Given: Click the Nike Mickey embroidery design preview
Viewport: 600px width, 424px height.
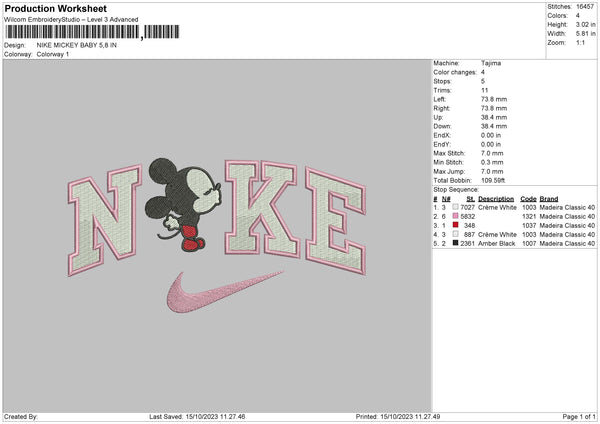Looking at the screenshot, I should pyautogui.click(x=217, y=236).
